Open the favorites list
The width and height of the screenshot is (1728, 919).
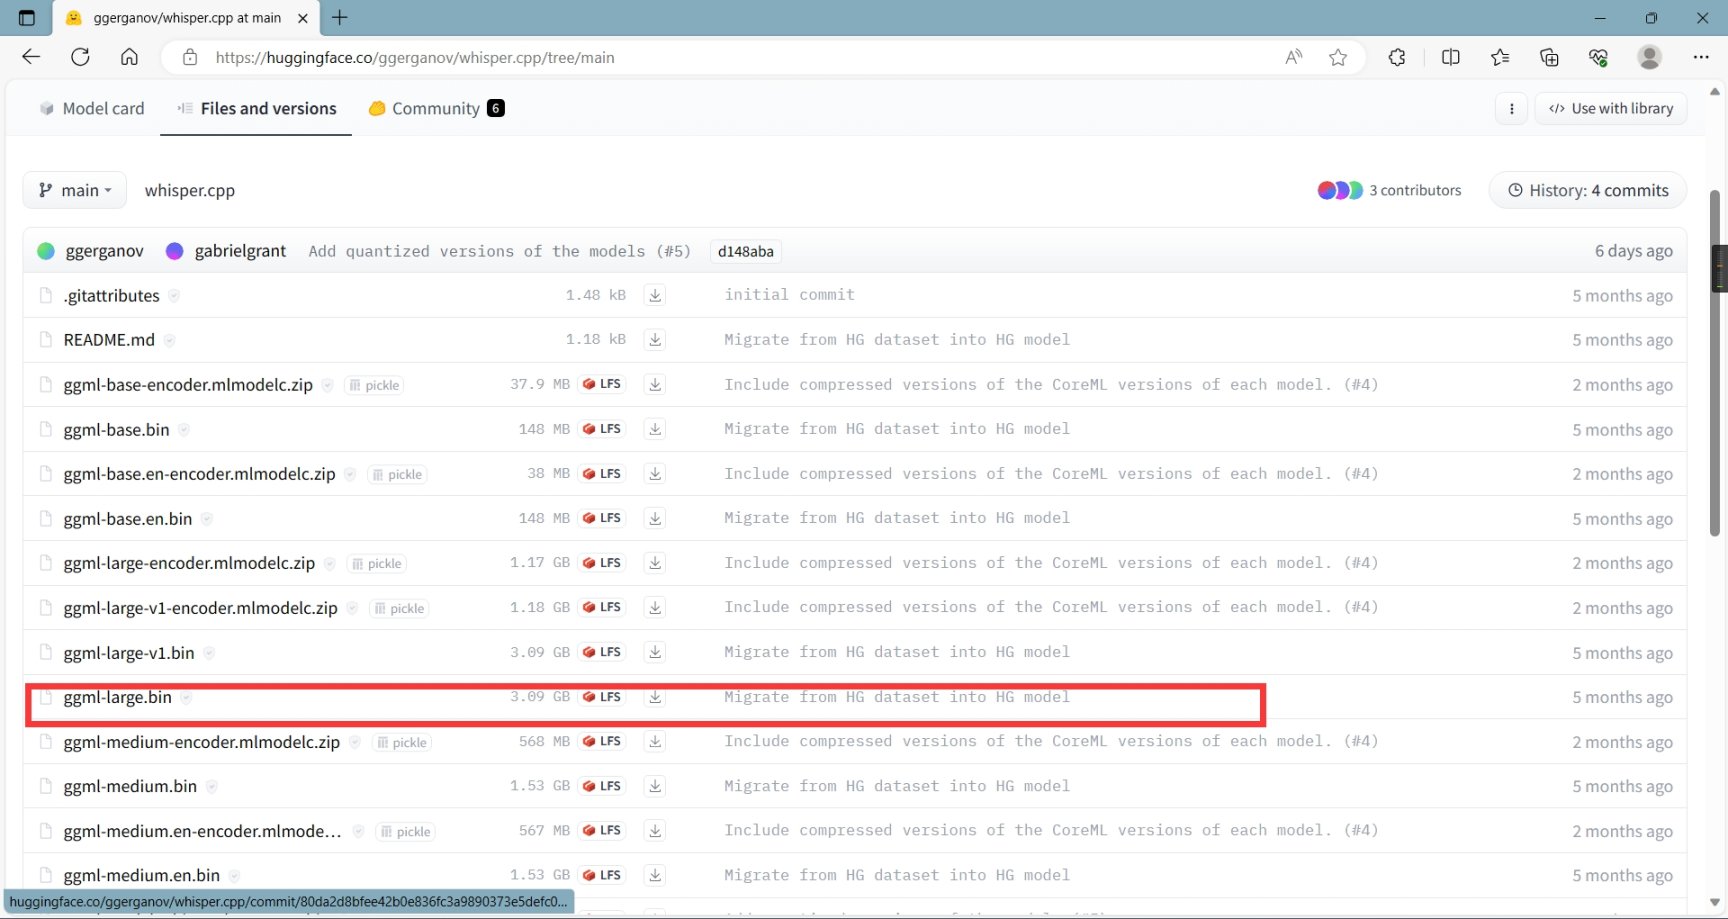[1500, 57]
